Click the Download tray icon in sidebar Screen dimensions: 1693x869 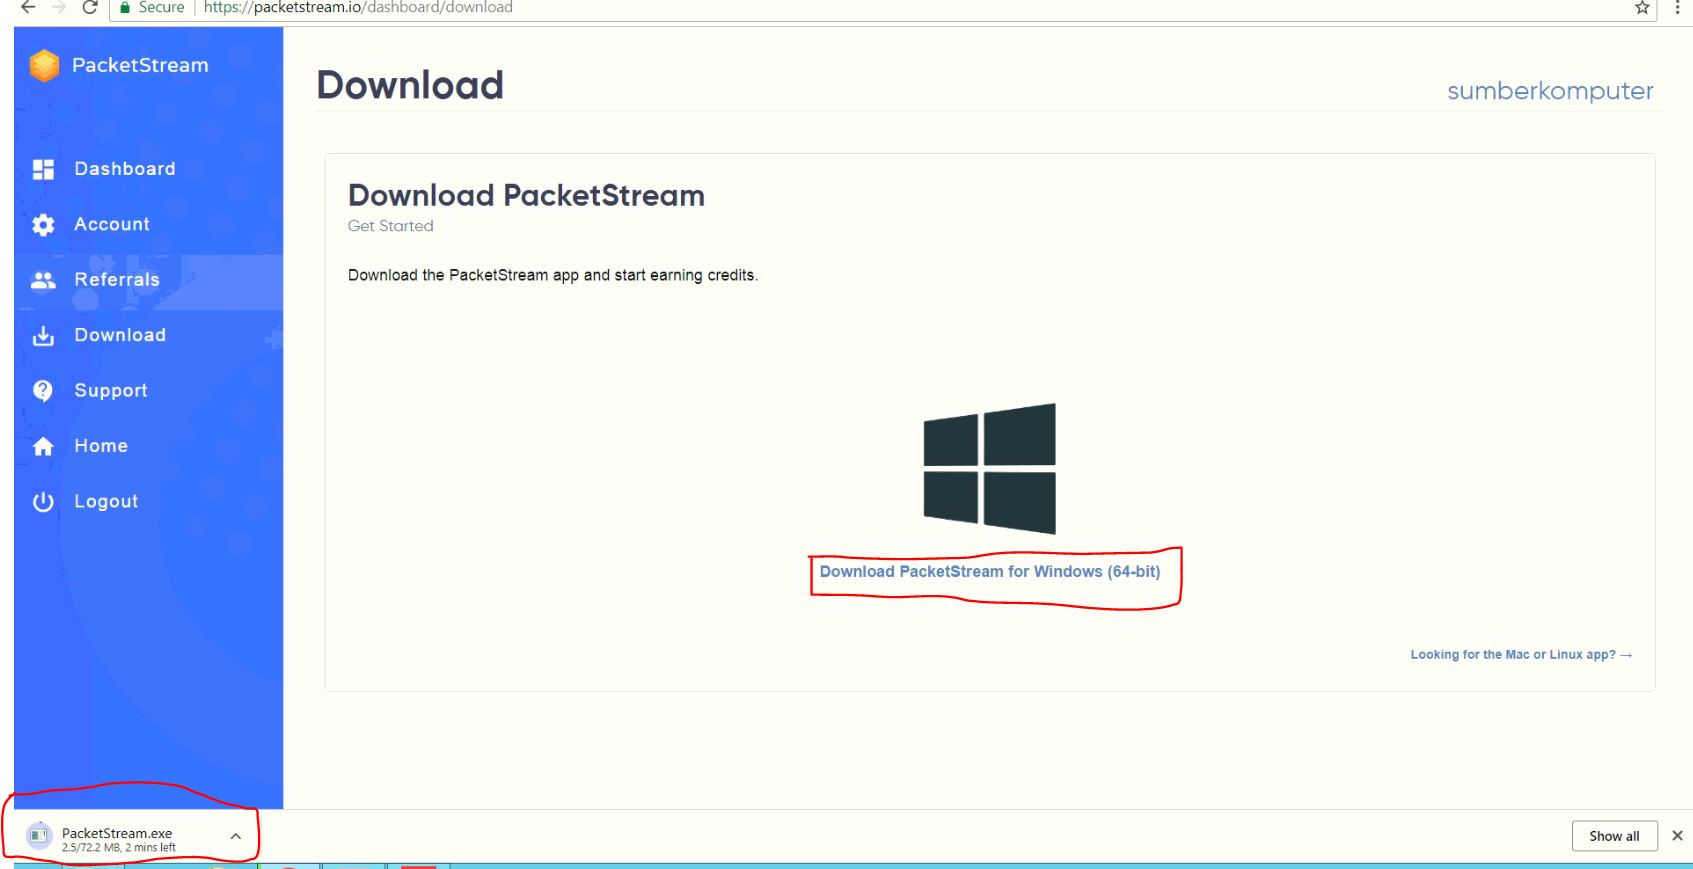coord(43,336)
